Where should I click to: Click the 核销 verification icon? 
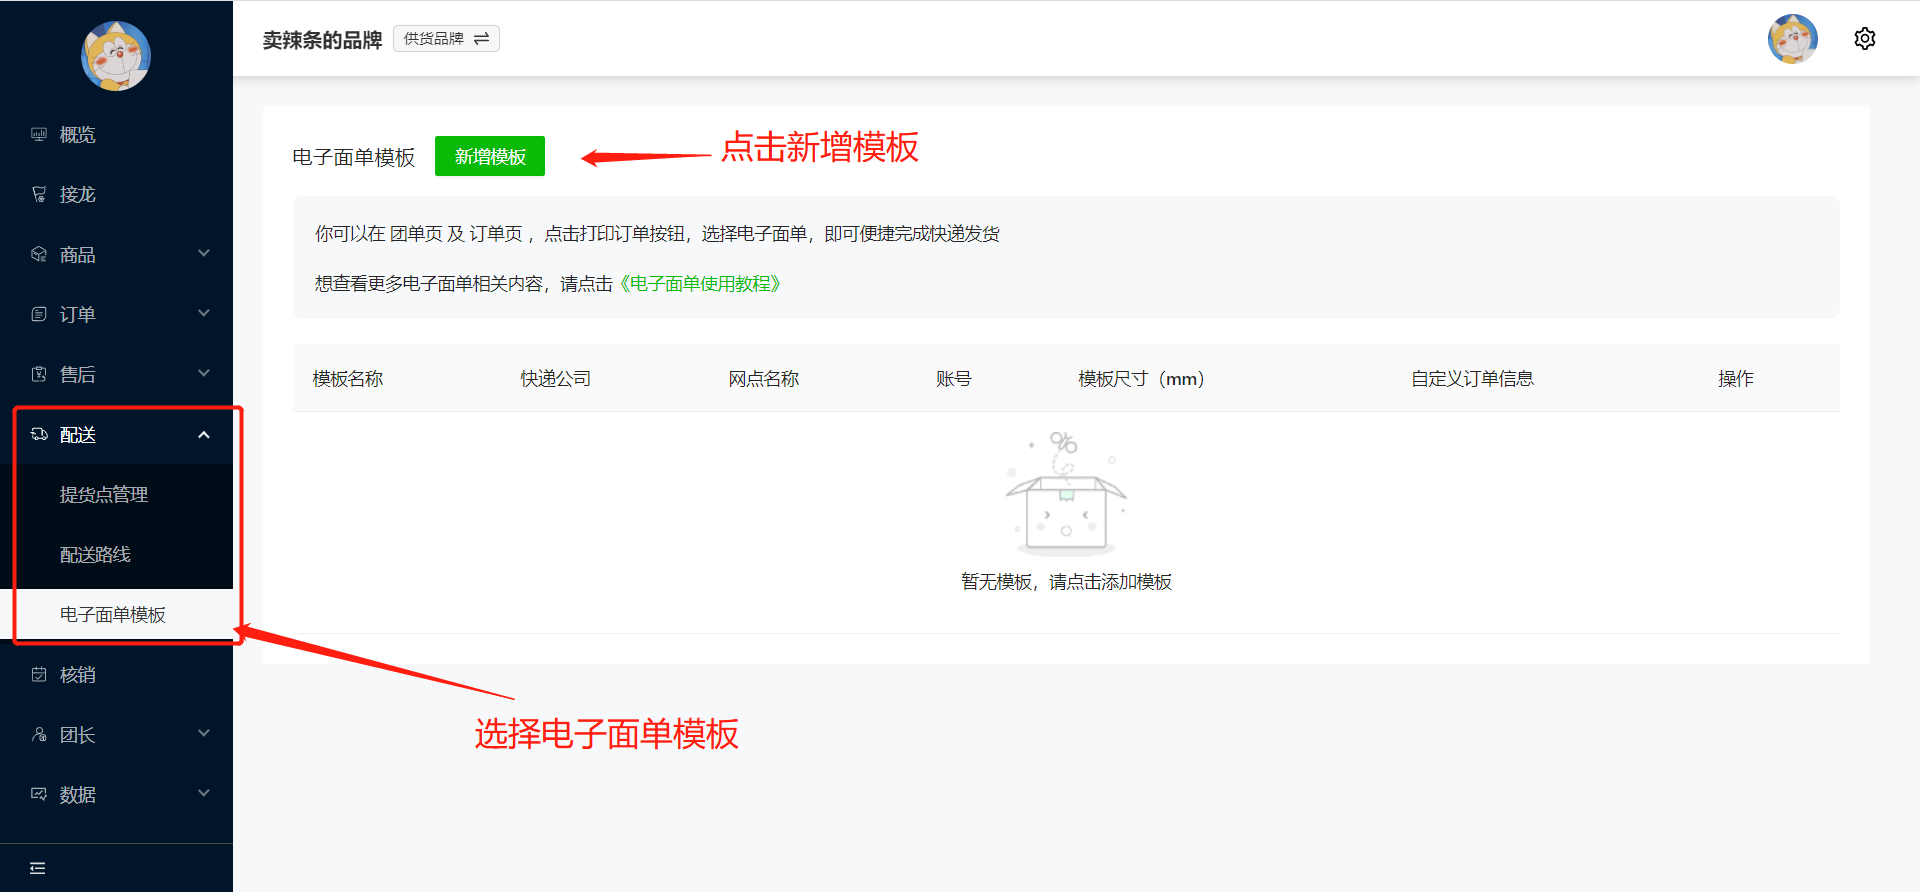(39, 675)
